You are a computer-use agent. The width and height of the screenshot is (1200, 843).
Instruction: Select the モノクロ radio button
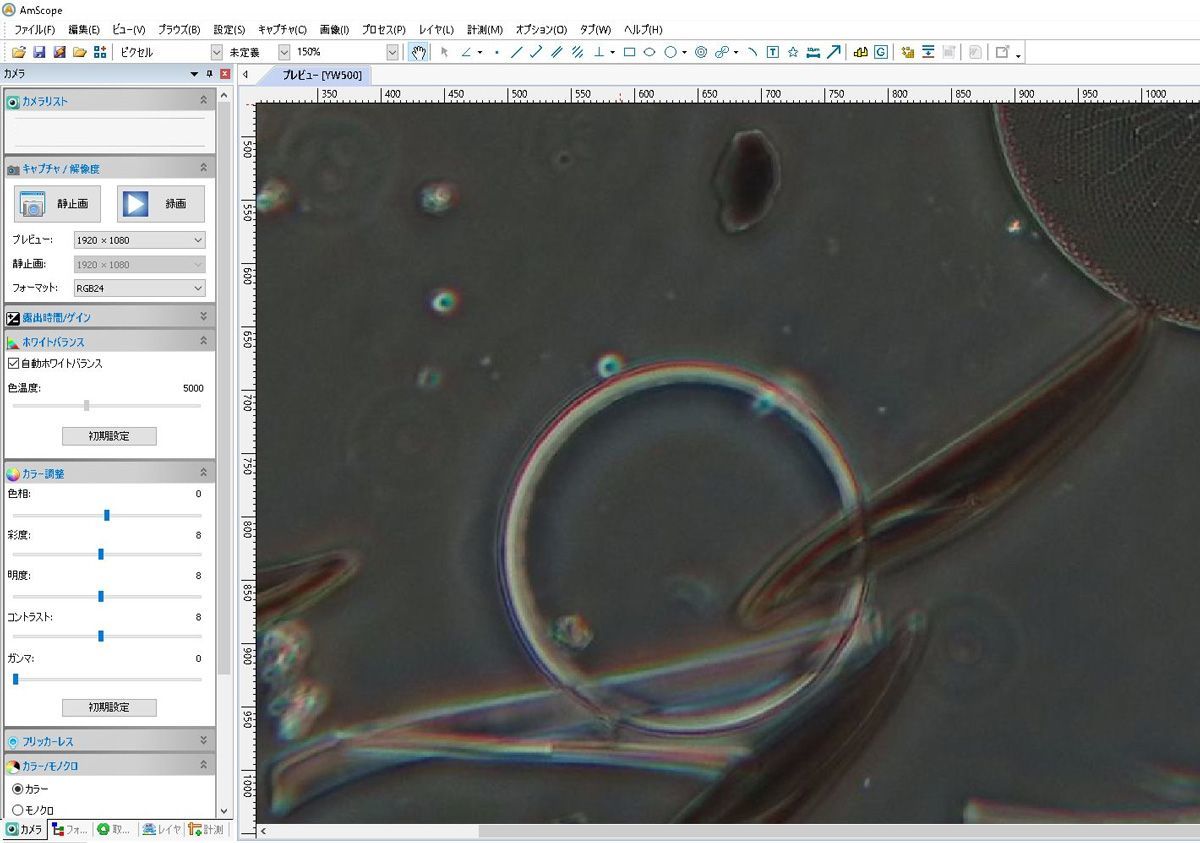[x=17, y=811]
